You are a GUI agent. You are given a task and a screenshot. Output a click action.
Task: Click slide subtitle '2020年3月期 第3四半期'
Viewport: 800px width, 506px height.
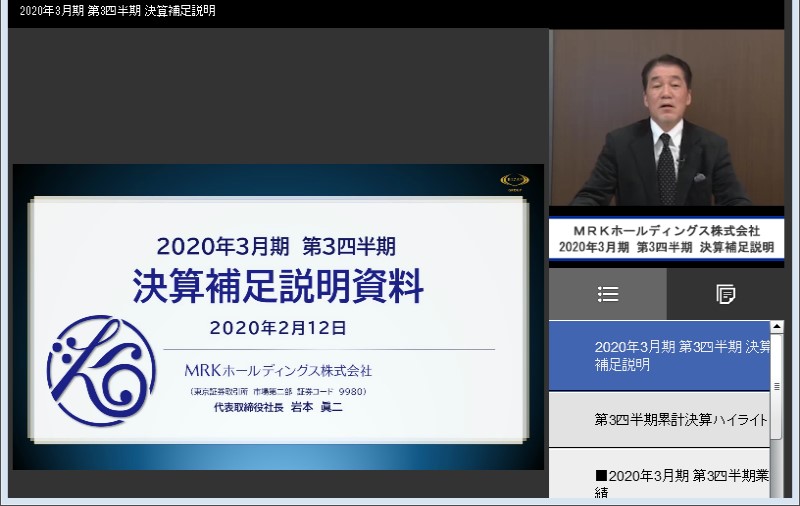point(276,246)
